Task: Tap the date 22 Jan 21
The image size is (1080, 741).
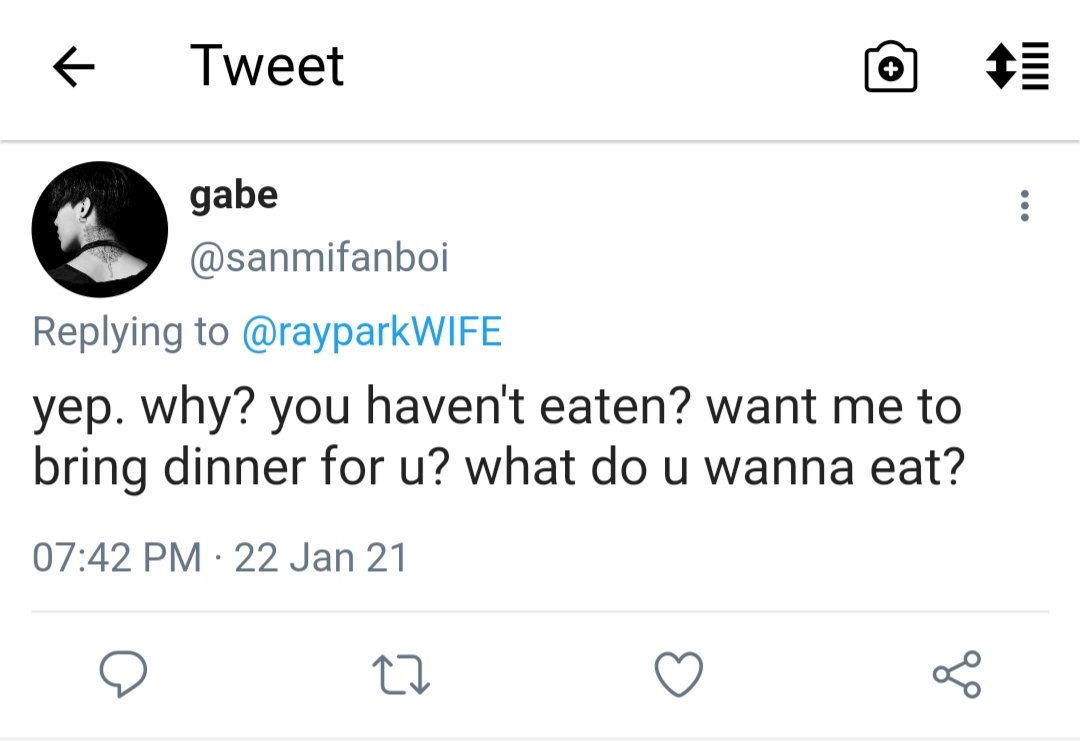Action: coord(320,557)
